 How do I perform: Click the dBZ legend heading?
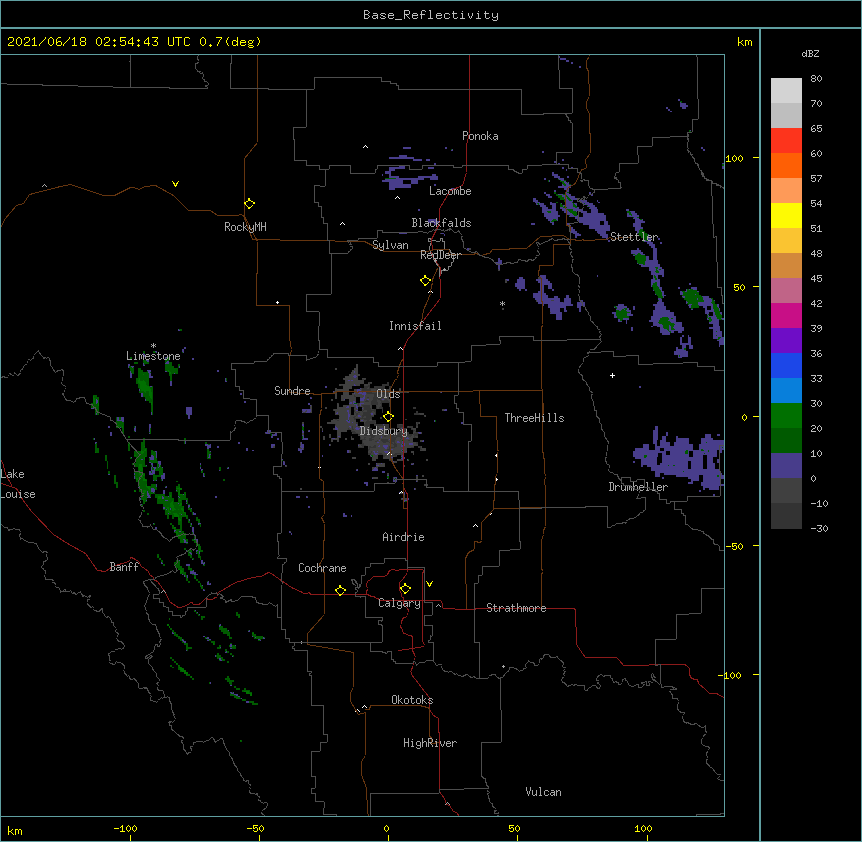(810, 53)
